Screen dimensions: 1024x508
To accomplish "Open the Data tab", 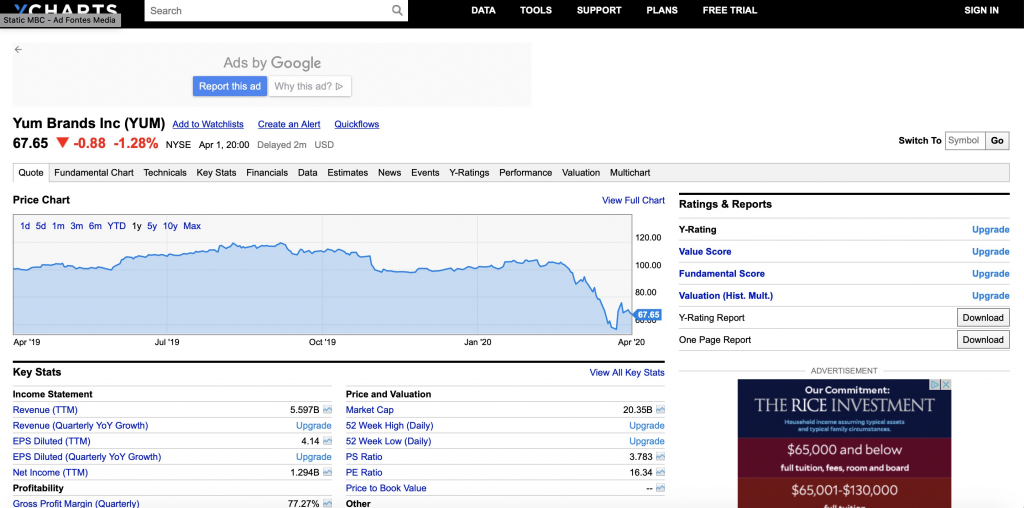I will [308, 173].
